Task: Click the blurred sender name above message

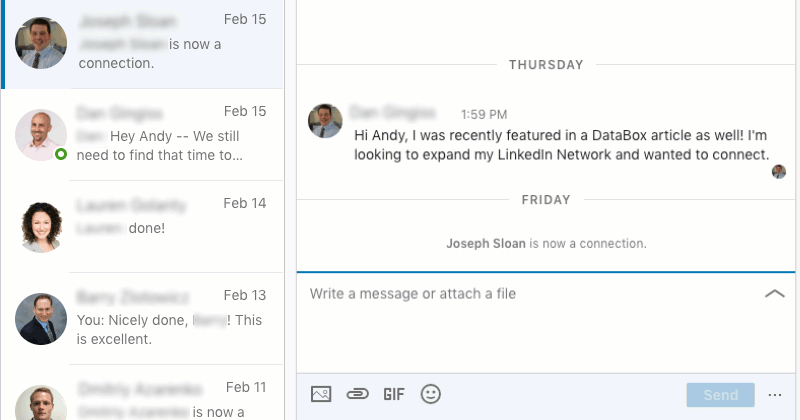Action: click(393, 112)
